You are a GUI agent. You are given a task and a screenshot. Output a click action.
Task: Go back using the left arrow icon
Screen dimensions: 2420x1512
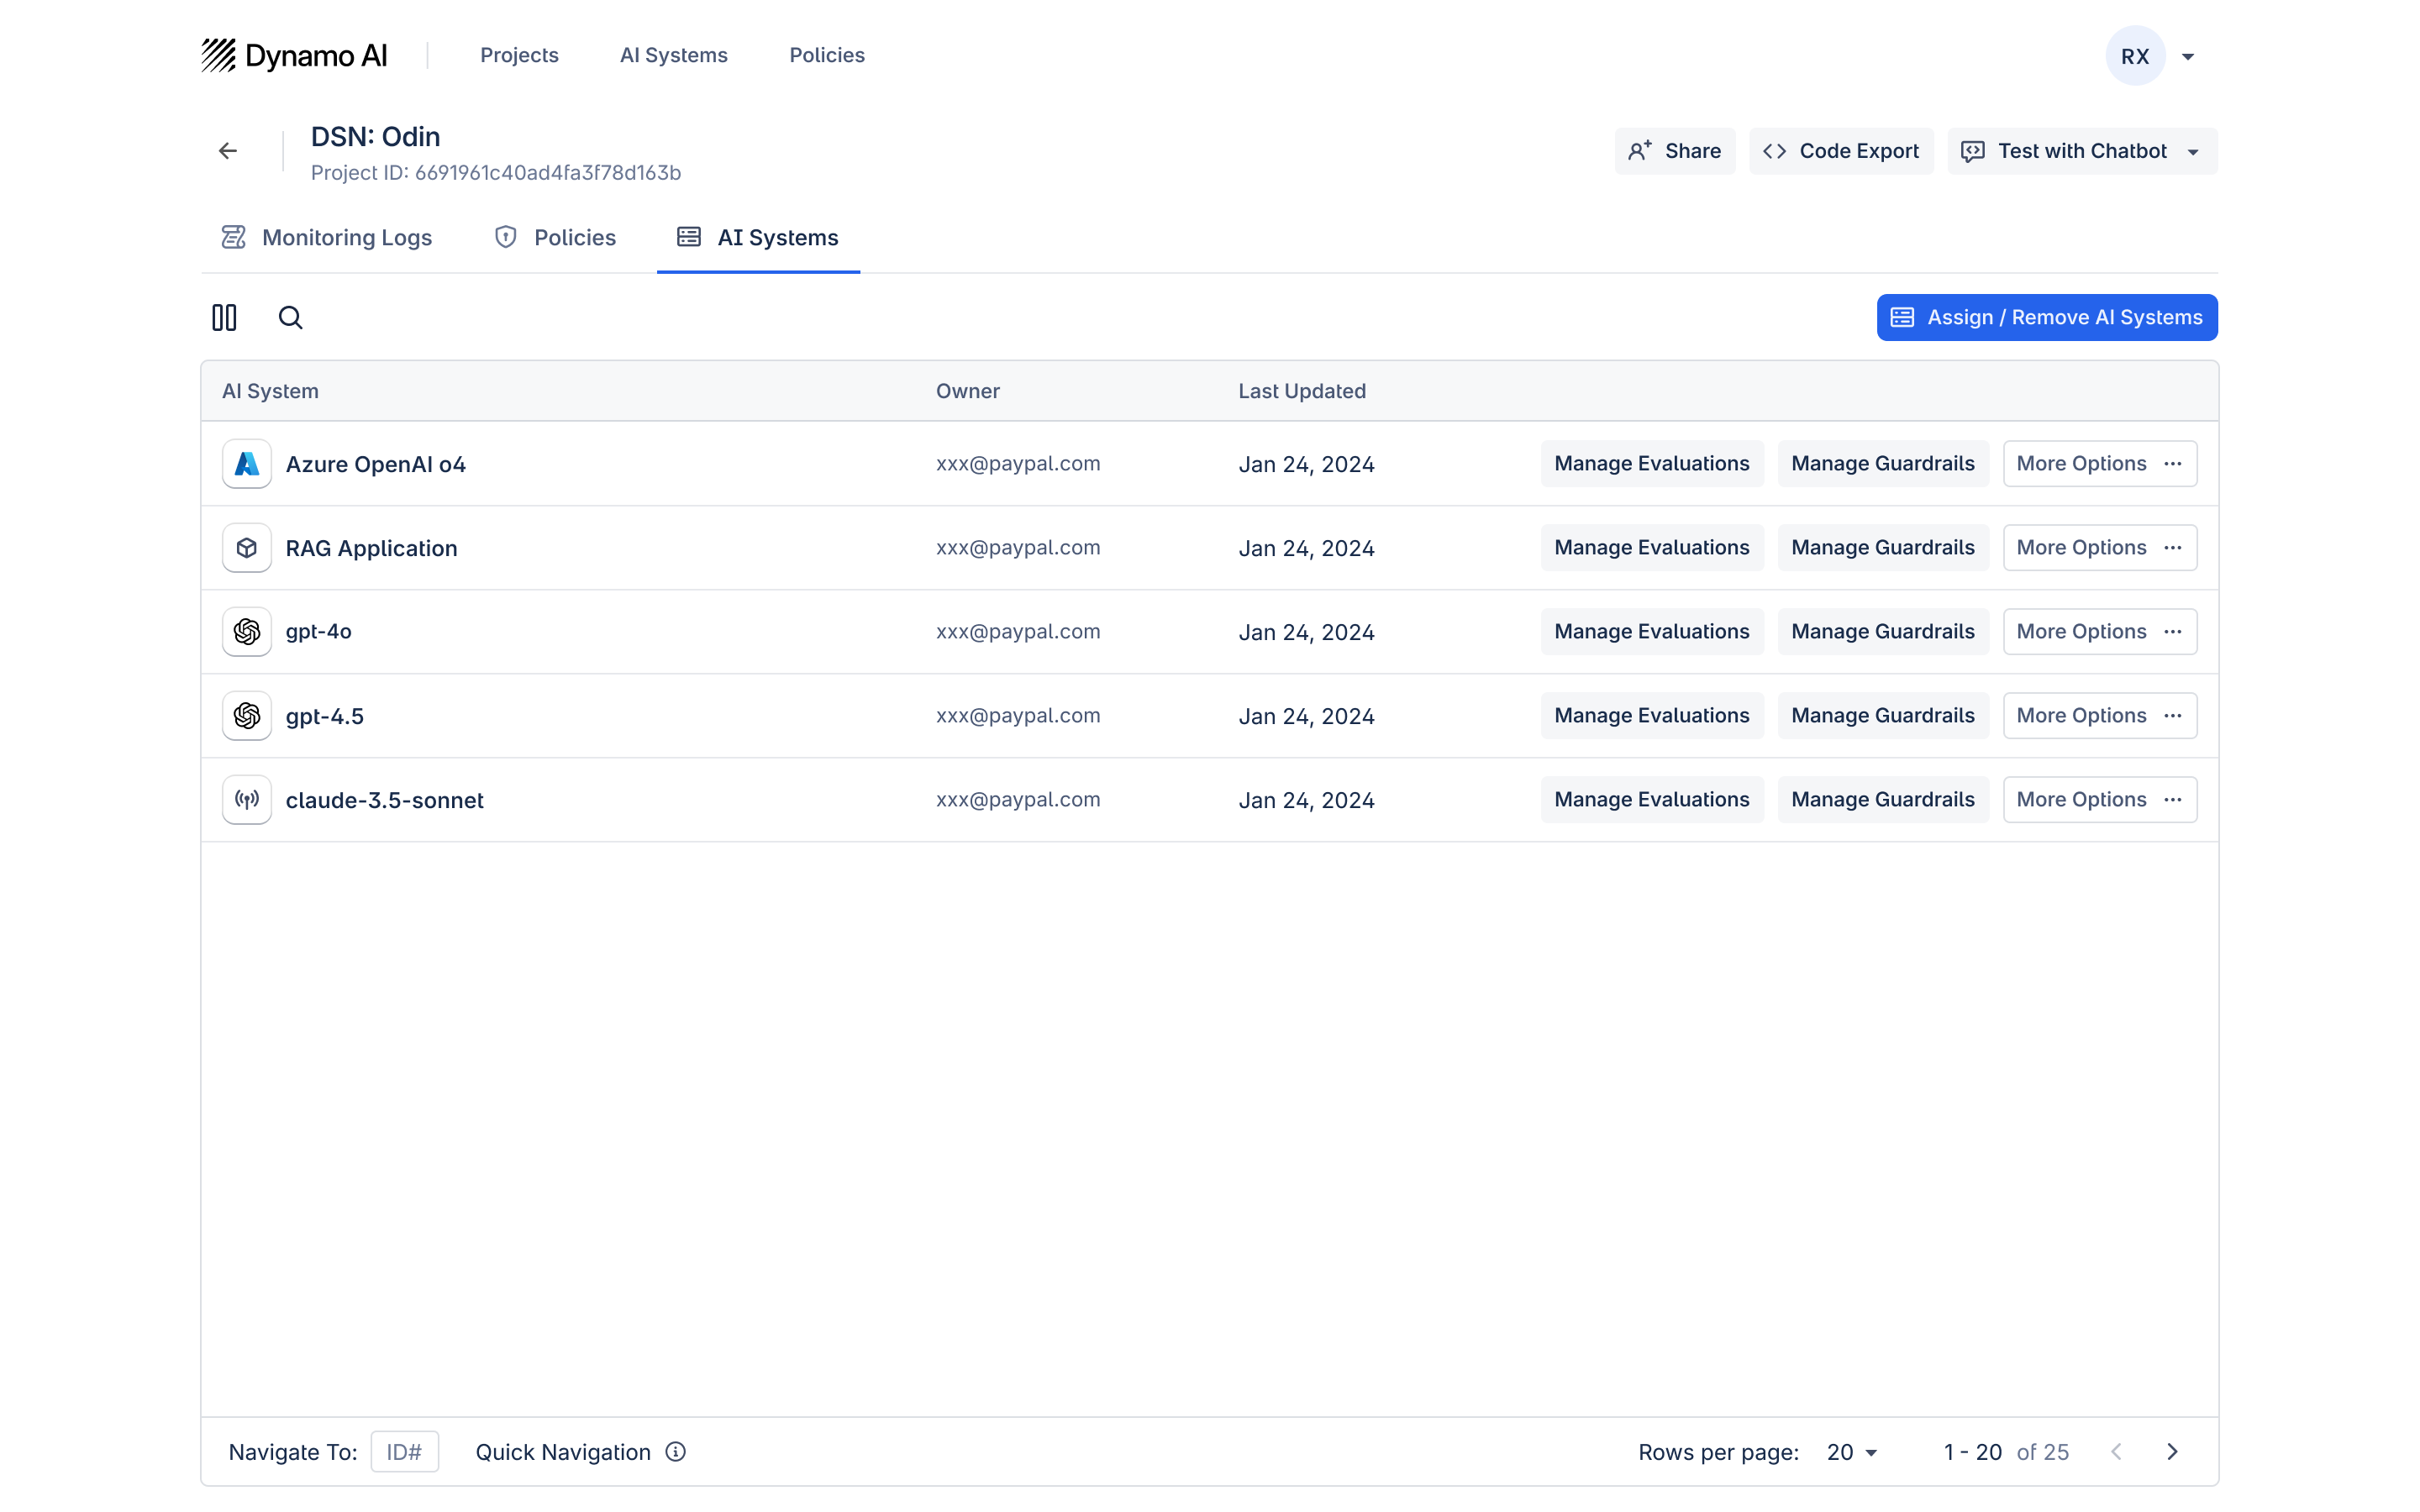(228, 151)
